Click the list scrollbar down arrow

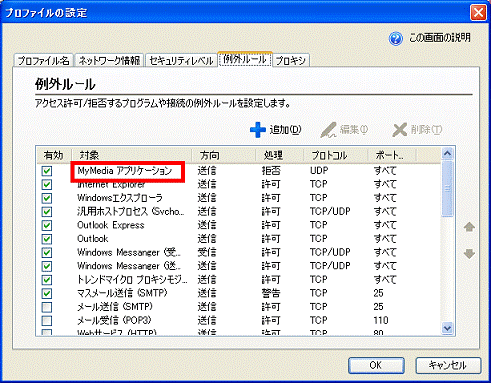click(447, 328)
